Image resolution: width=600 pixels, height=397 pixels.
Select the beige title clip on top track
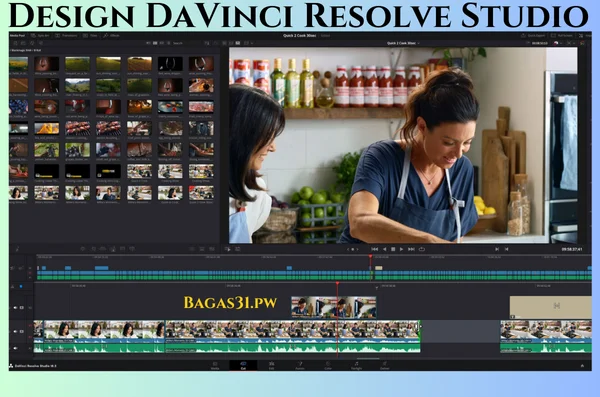[550, 307]
